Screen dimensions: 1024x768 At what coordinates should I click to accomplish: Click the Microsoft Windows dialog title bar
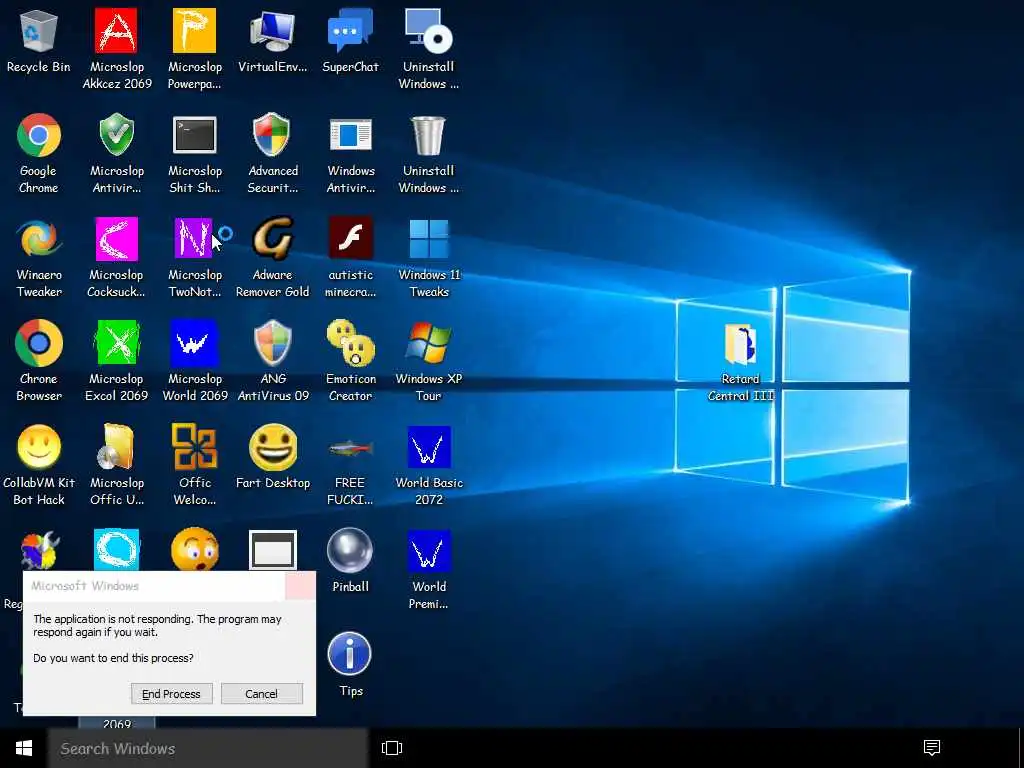pyautogui.click(x=154, y=586)
